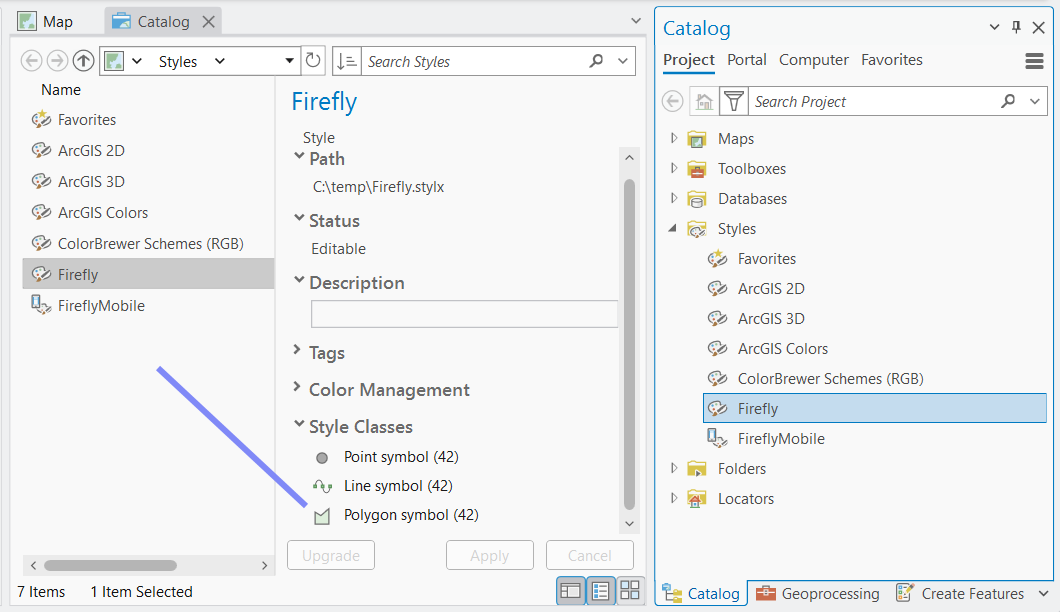
Task: Open the Catalog pane hamburger options menu
Action: coord(1034,61)
